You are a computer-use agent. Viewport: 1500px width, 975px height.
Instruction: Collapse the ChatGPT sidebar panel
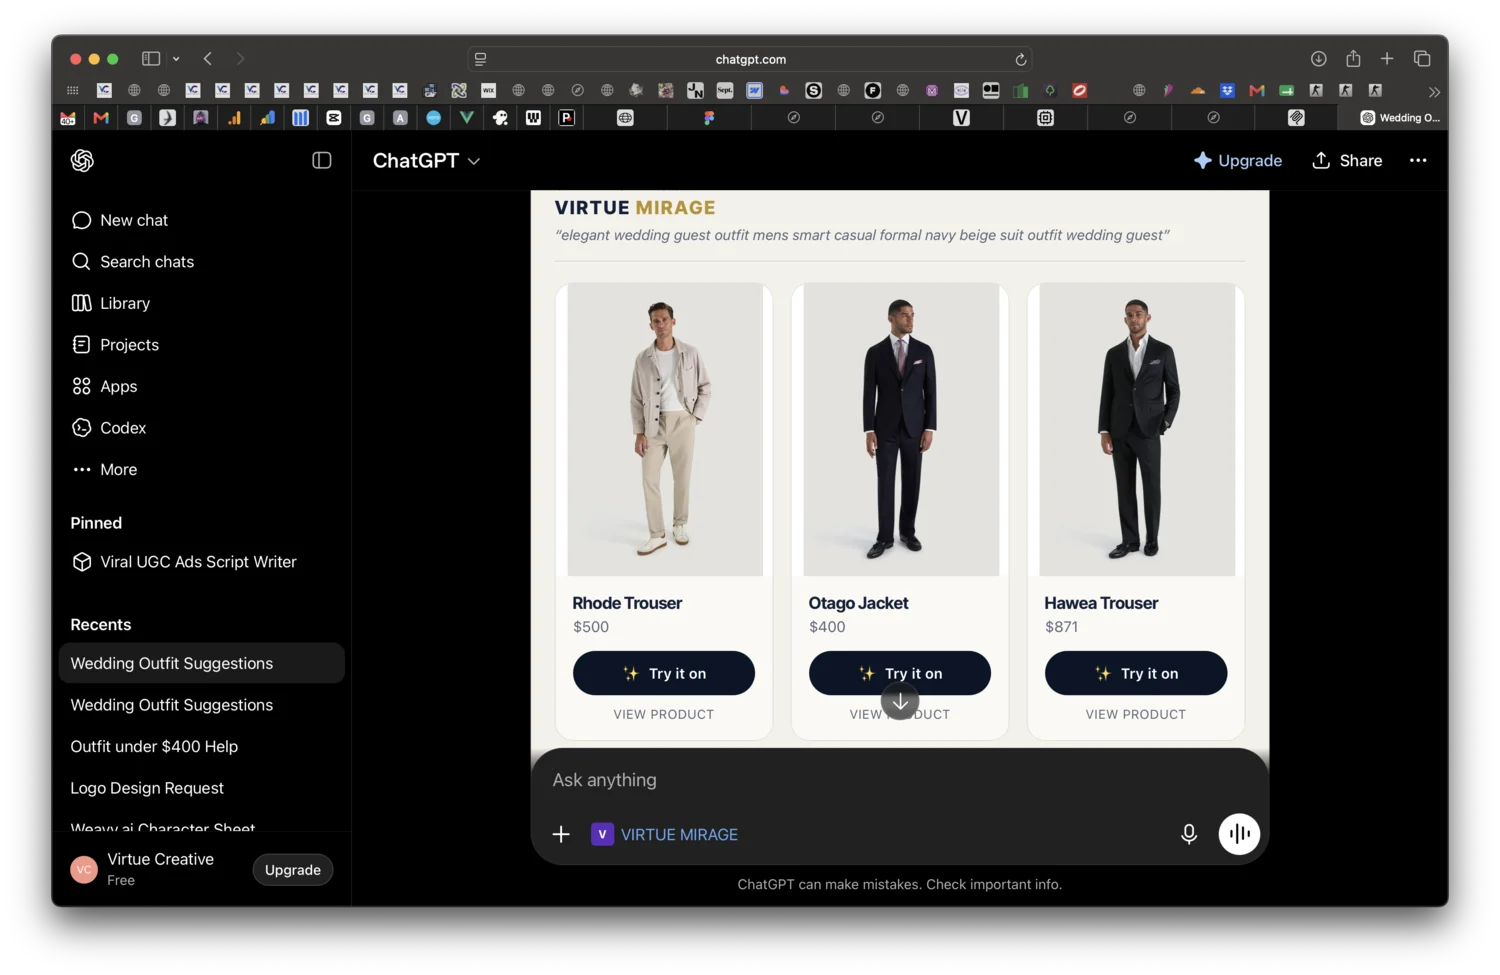(322, 160)
